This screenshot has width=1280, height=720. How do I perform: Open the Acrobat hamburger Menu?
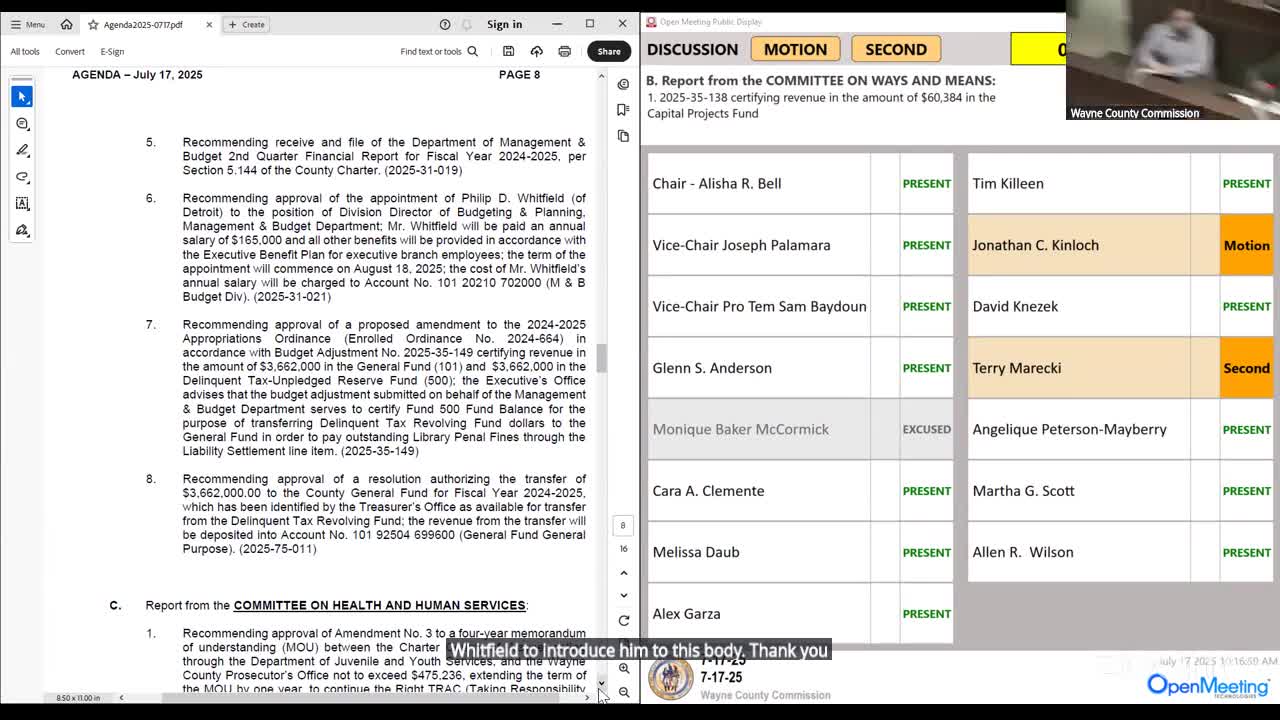point(27,24)
